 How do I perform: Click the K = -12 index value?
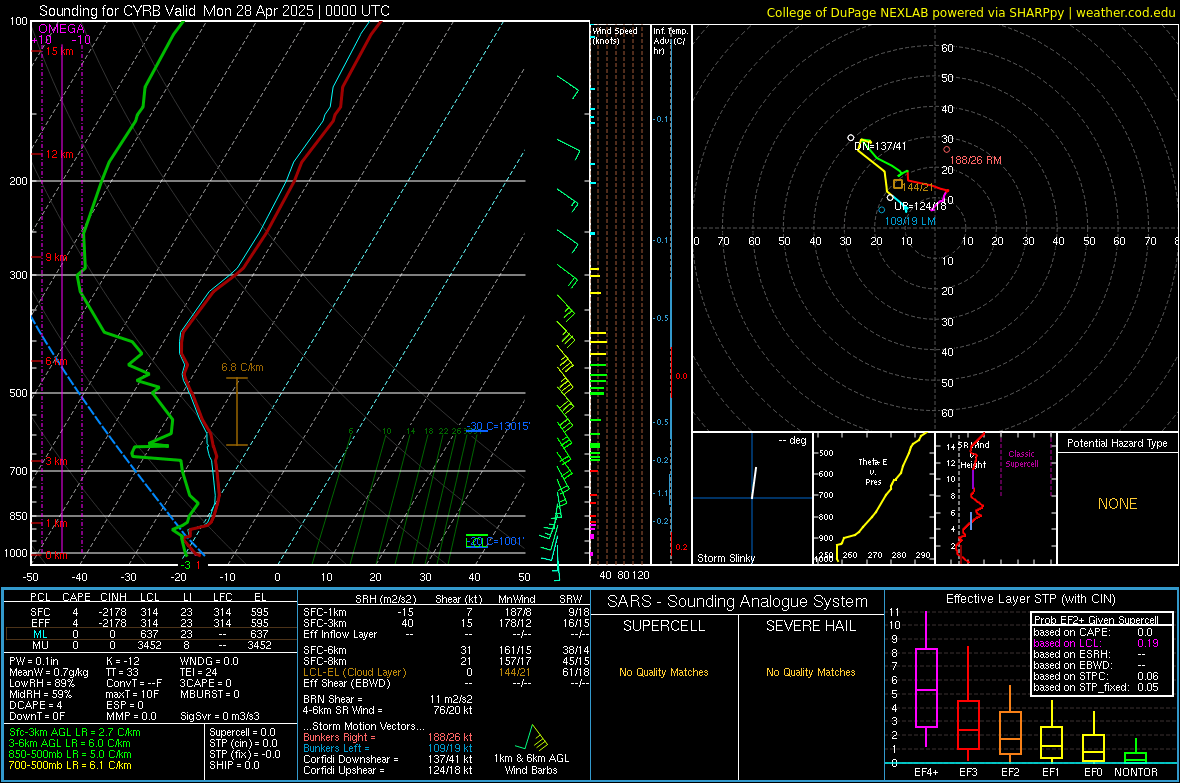(x=124, y=661)
